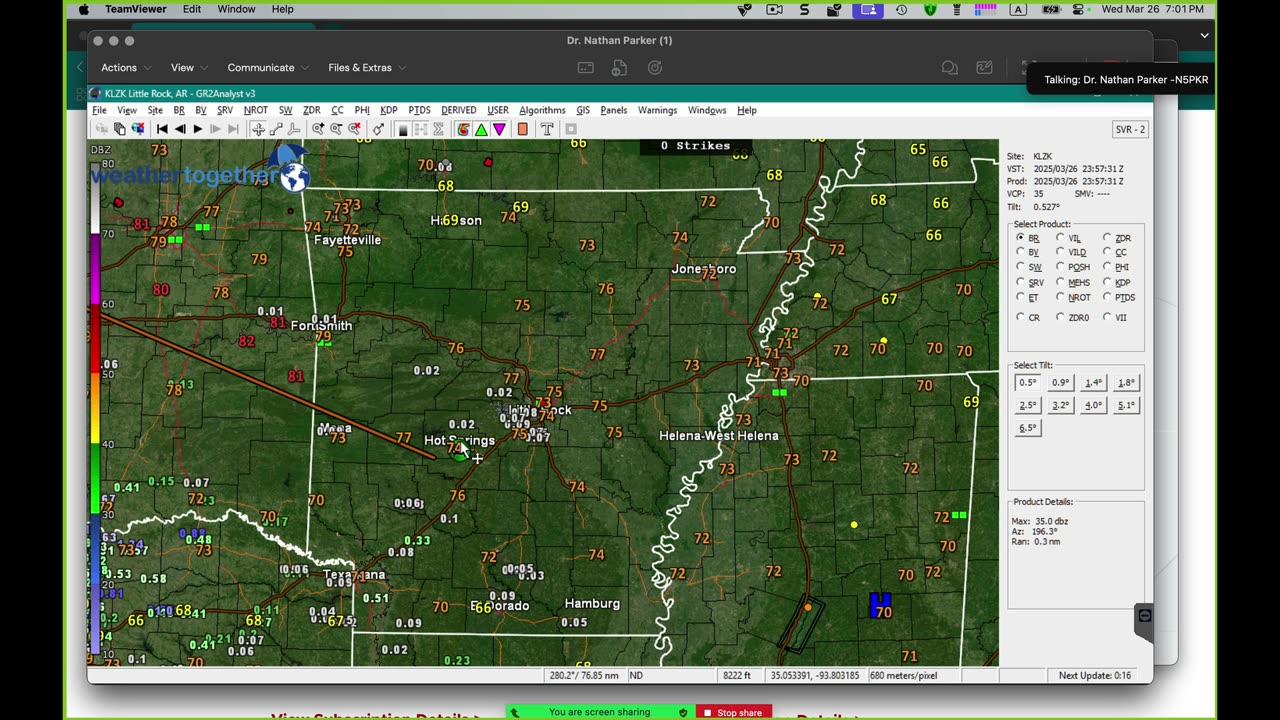Toggle the hail algorithm swirl icon
The width and height of the screenshot is (1280, 720).
click(x=463, y=129)
